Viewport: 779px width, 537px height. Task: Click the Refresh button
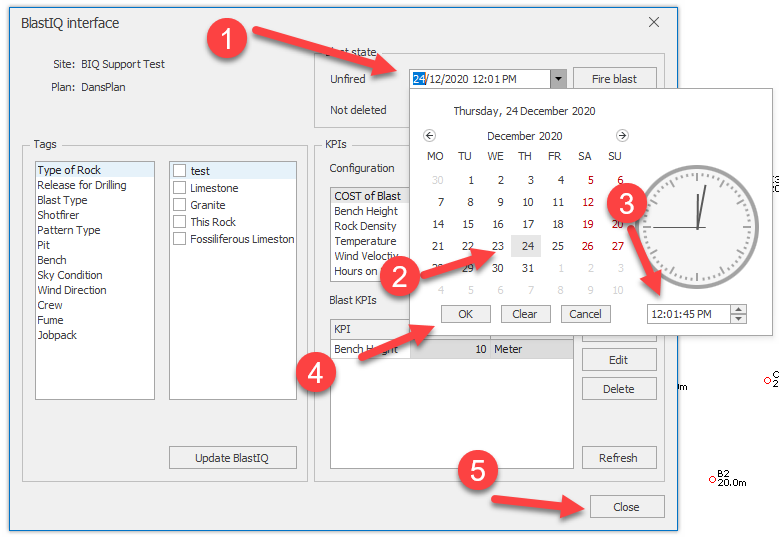(x=619, y=458)
